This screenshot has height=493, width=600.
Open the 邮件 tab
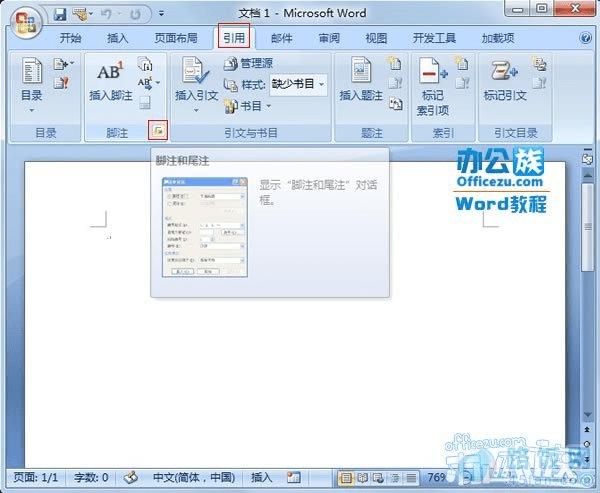tap(282, 38)
